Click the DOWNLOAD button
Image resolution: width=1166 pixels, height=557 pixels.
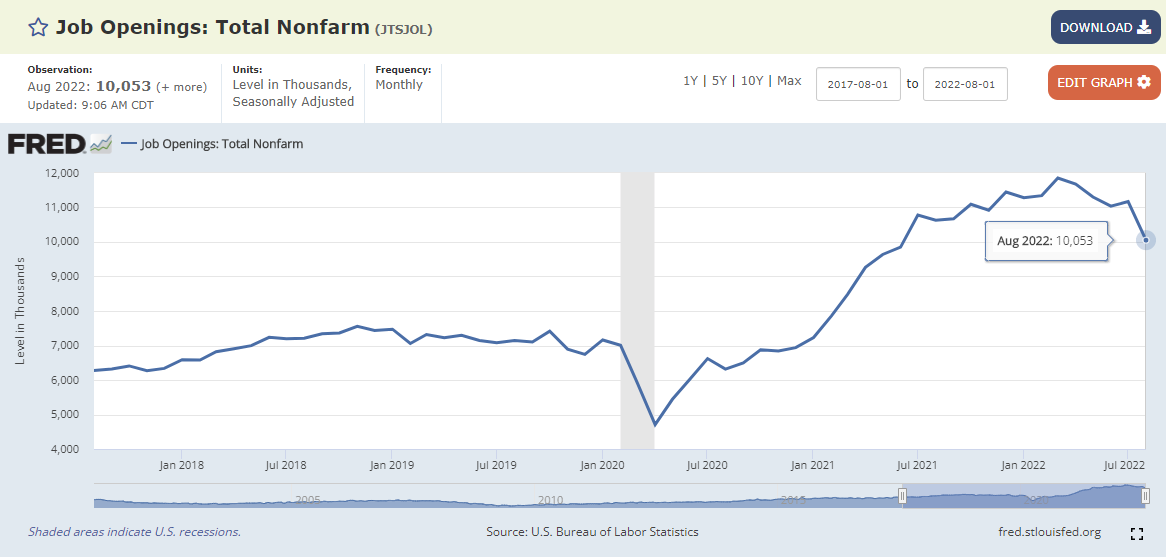pyautogui.click(x=1106, y=28)
